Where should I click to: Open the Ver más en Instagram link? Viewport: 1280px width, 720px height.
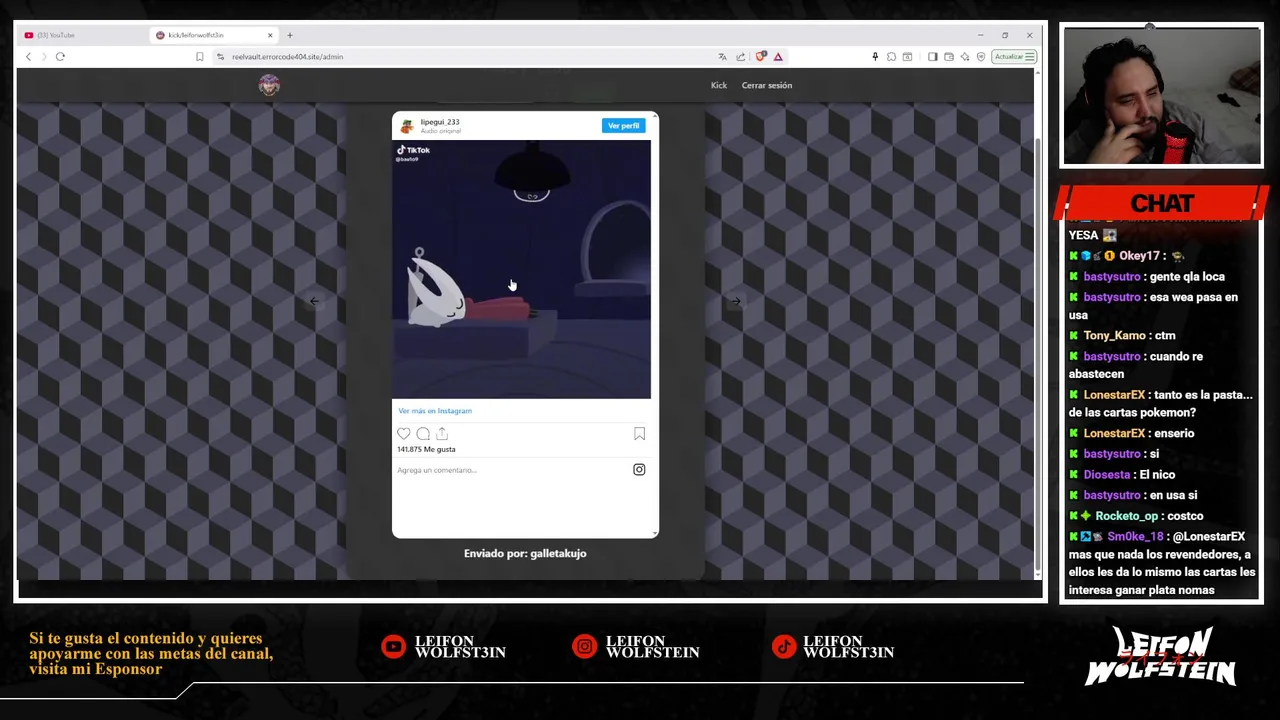(x=435, y=411)
